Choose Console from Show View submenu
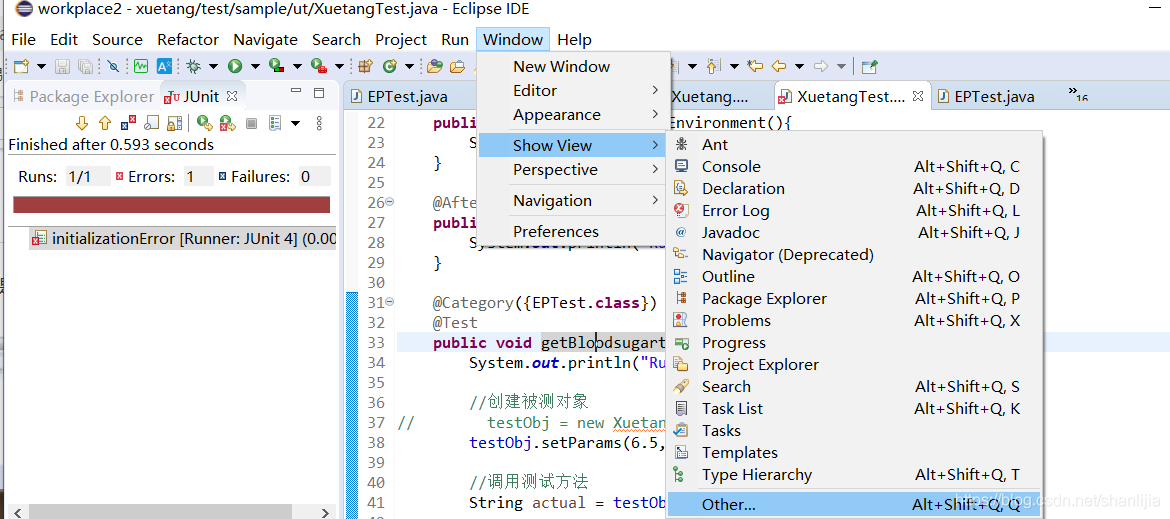 (853, 166)
